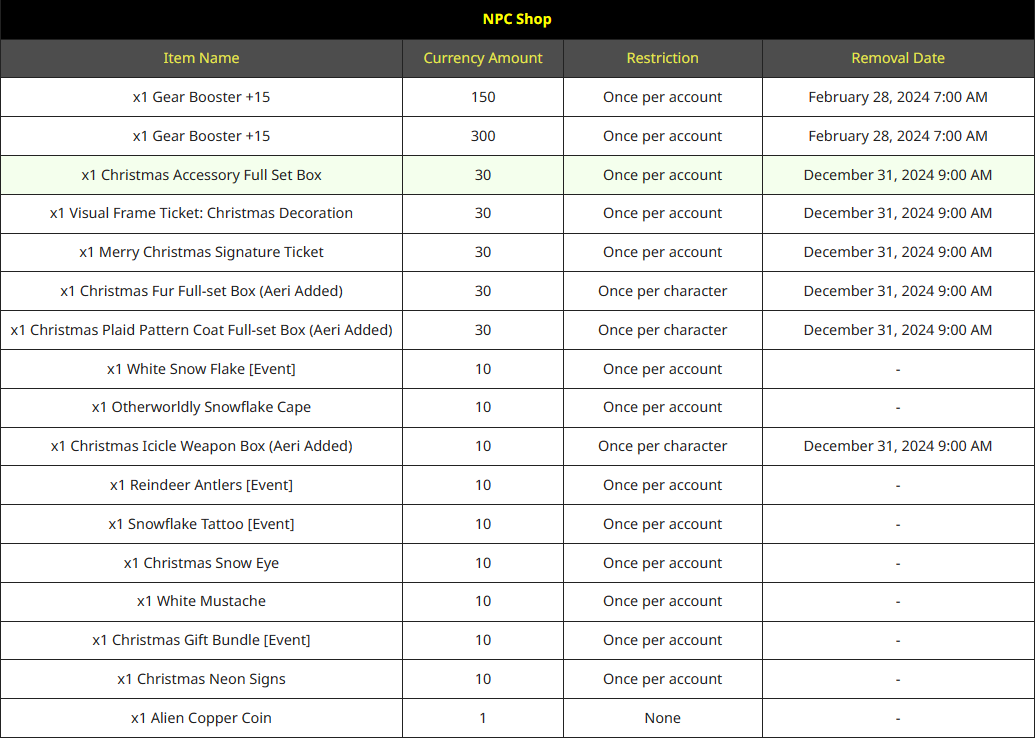Select Visual Frame Ticket: Christmas Decoration item
Screen dimensions: 1035x738
coord(201,213)
